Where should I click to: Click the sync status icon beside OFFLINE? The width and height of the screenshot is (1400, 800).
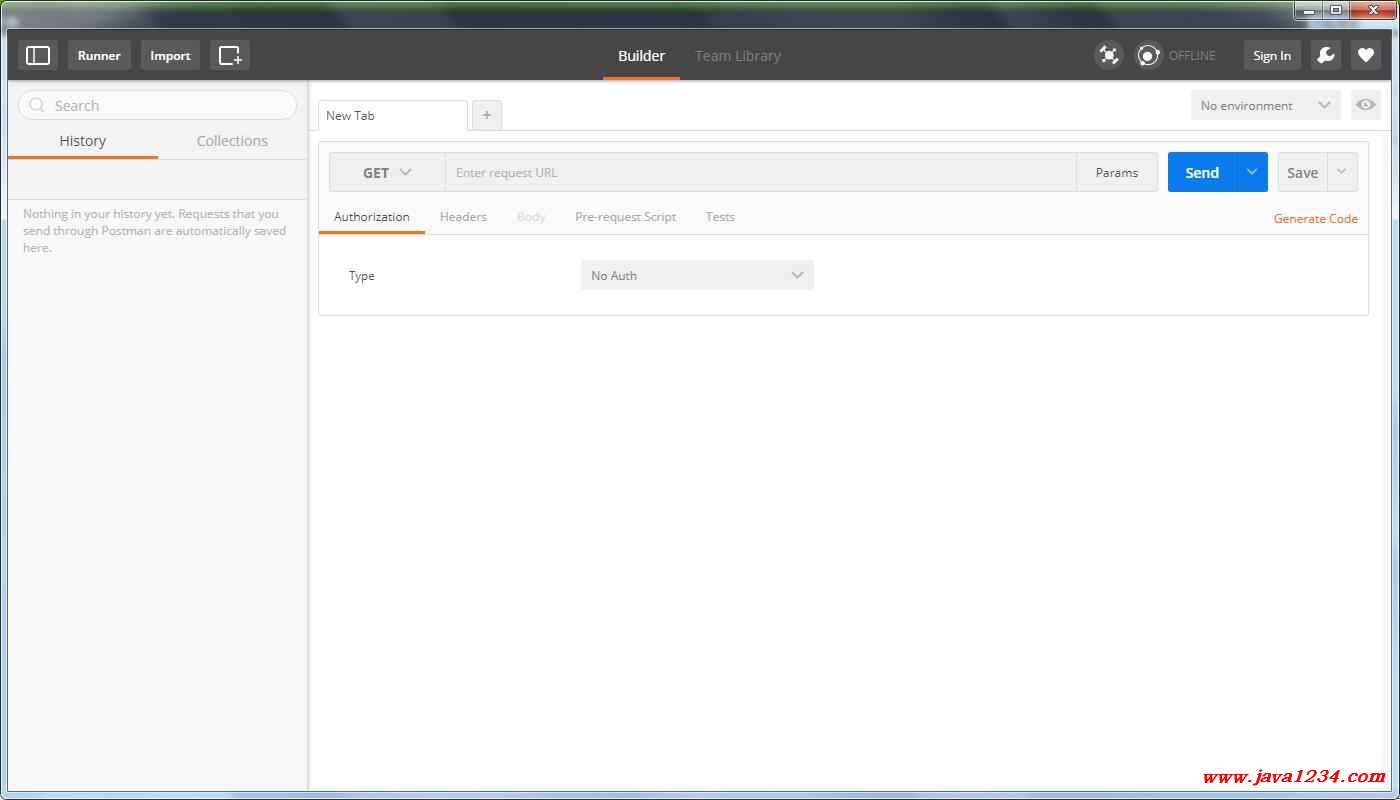(x=1149, y=56)
